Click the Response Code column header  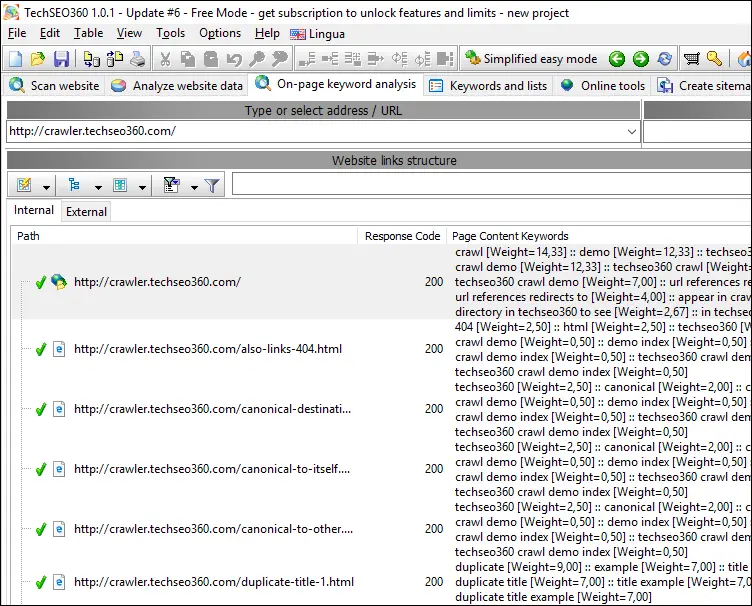click(402, 236)
